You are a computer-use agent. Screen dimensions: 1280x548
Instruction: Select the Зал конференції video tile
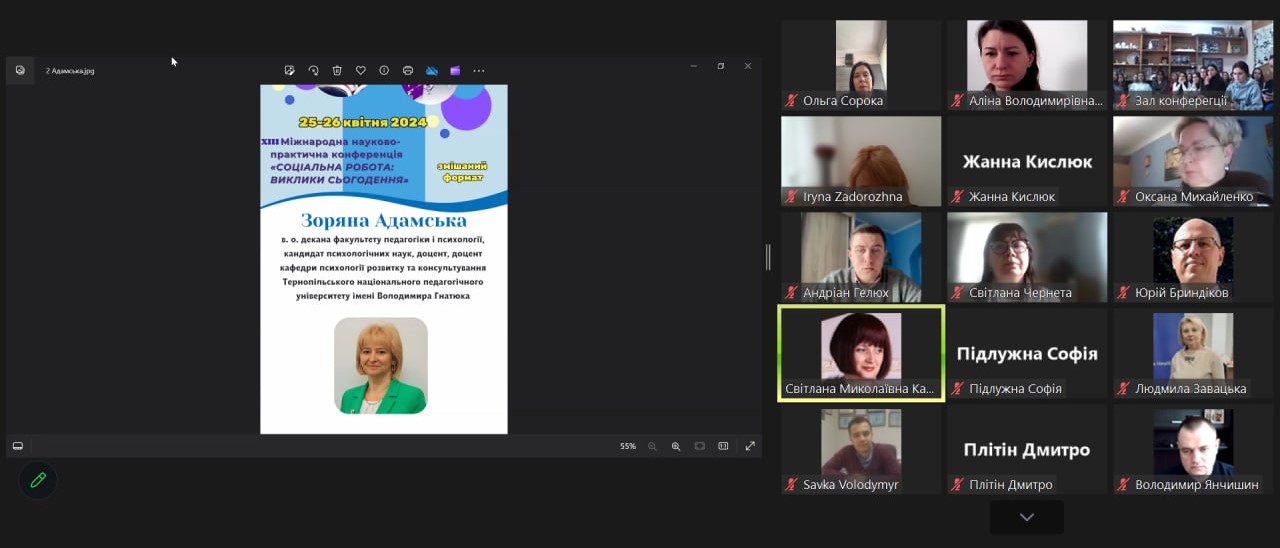[1192, 65]
